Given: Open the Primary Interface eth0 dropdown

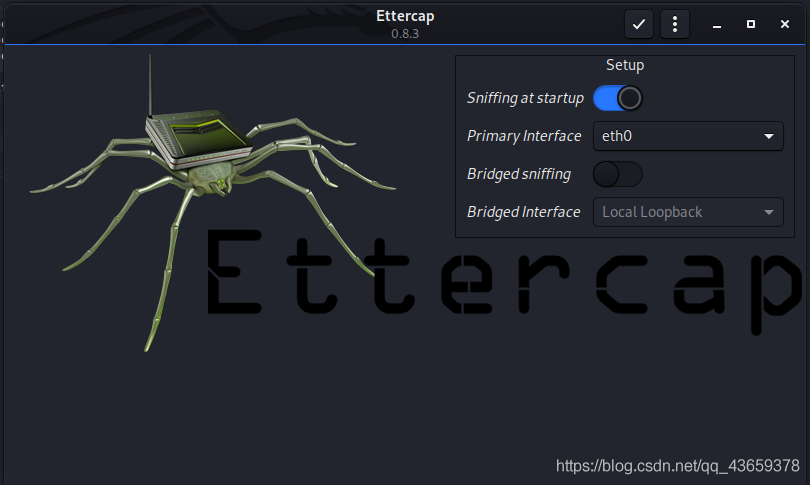Looking at the screenshot, I should 688,136.
